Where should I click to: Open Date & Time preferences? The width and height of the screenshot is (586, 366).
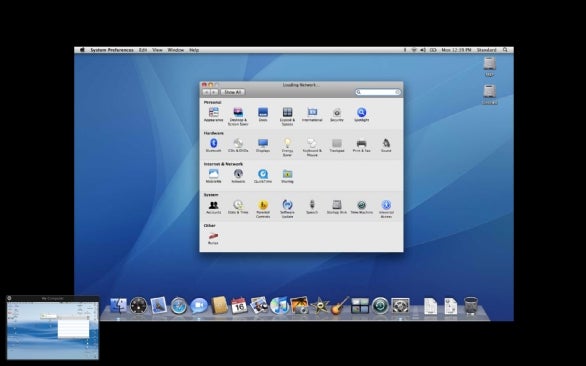click(x=238, y=207)
